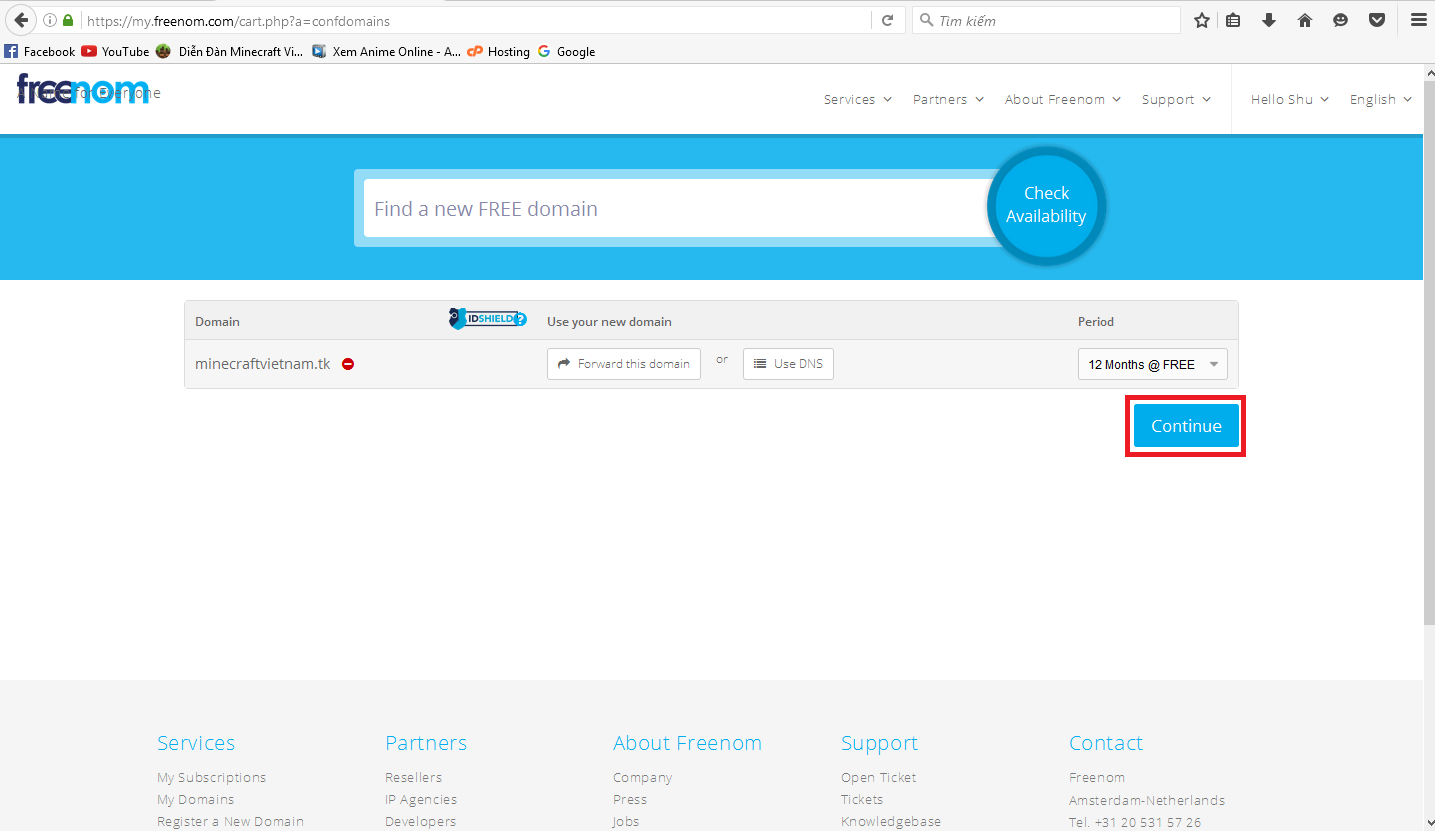Click the green padlock security icon
The image size is (1435, 831).
(68, 20)
